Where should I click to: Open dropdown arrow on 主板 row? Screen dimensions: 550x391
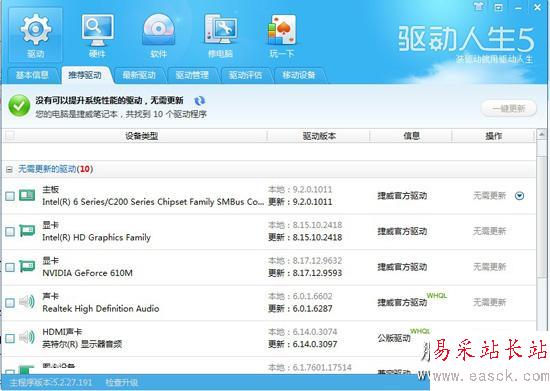pyautogui.click(x=519, y=196)
